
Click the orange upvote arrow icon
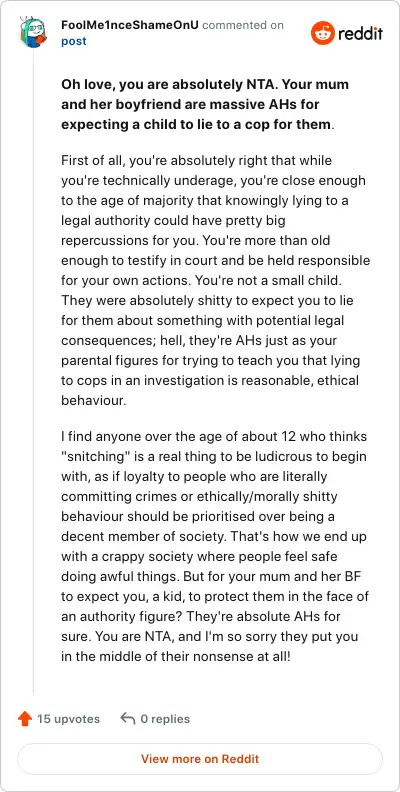[25, 719]
